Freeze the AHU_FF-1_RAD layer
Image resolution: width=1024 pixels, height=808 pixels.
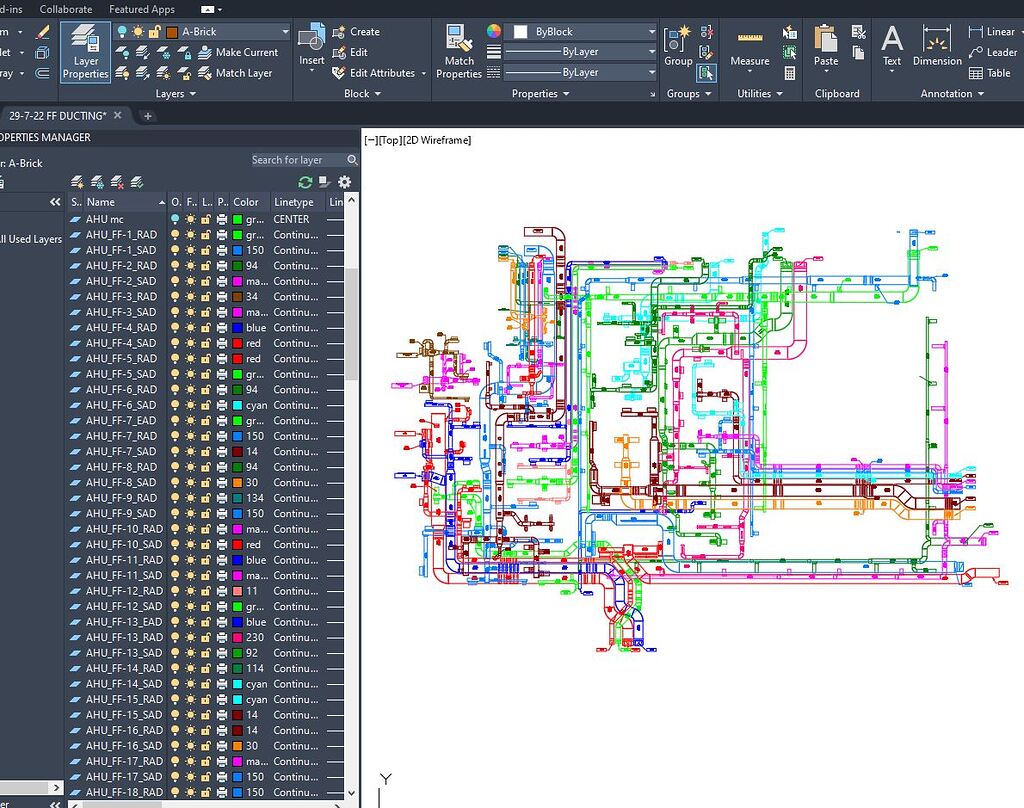point(191,234)
